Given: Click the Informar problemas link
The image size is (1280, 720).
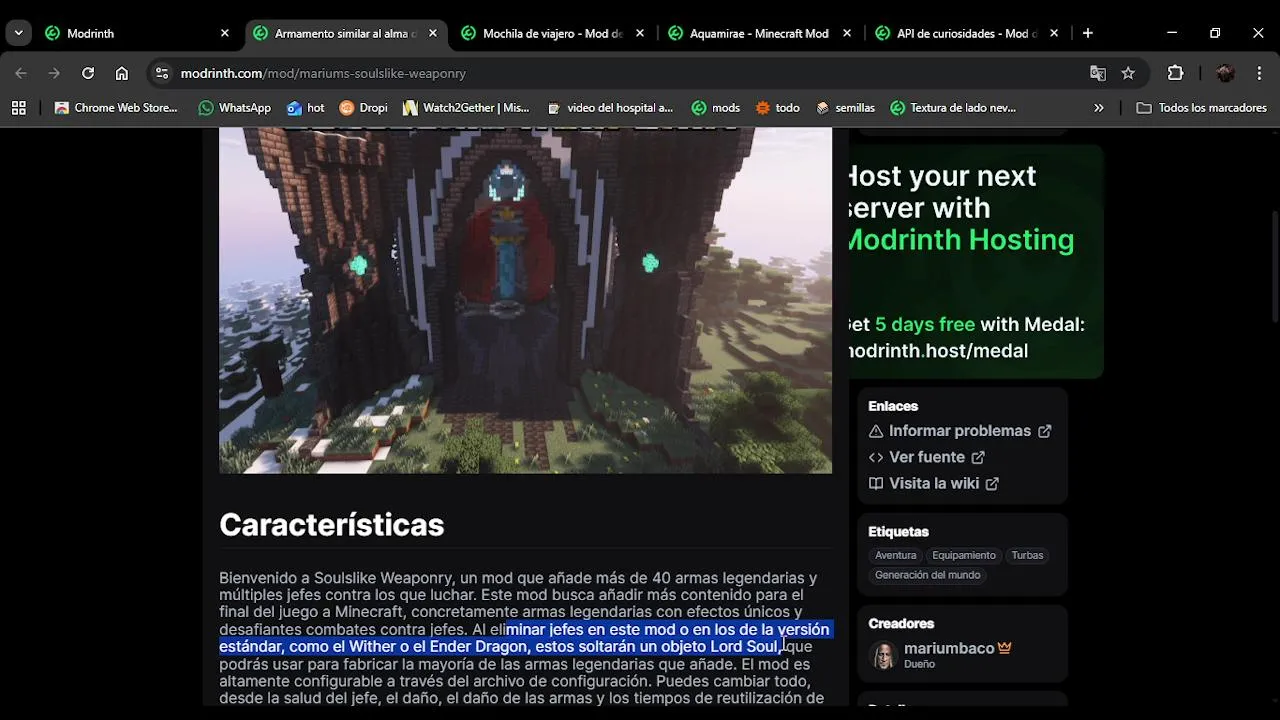Looking at the screenshot, I should click(x=960, y=431).
